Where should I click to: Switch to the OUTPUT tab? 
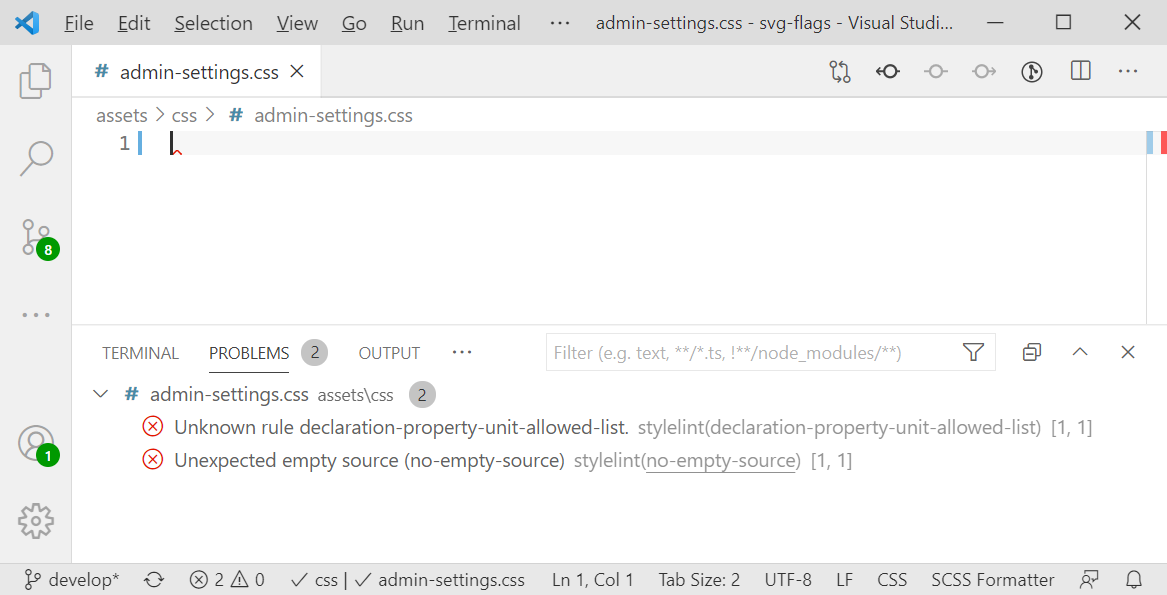point(388,352)
